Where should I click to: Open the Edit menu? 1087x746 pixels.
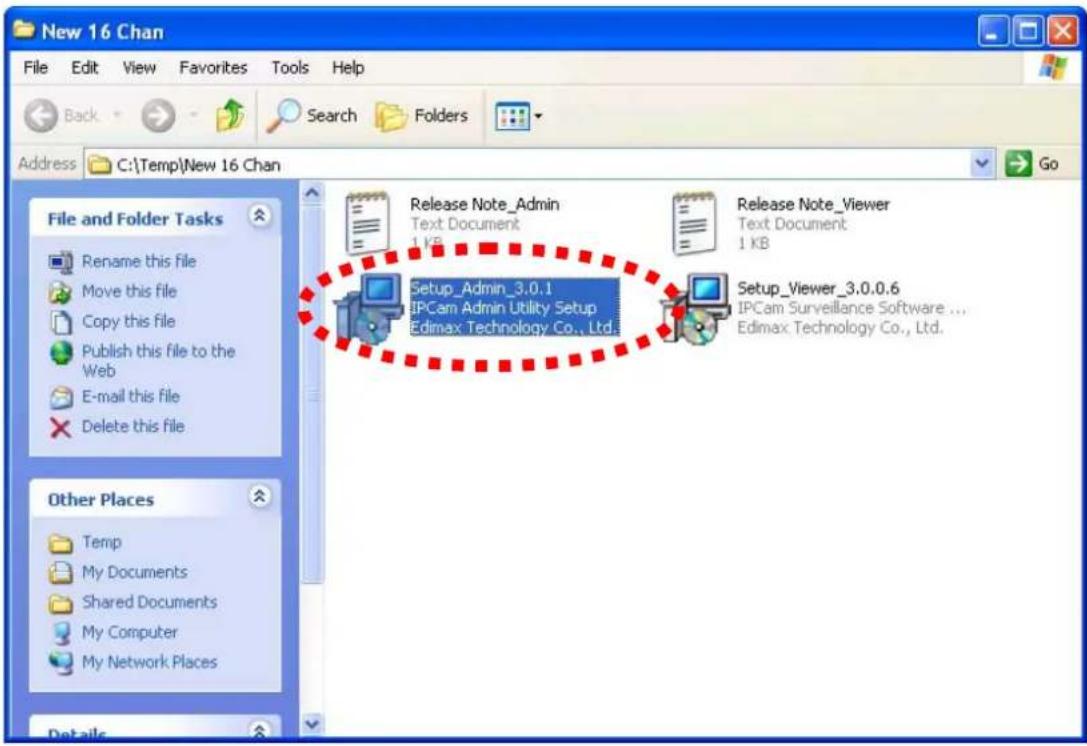tap(85, 68)
